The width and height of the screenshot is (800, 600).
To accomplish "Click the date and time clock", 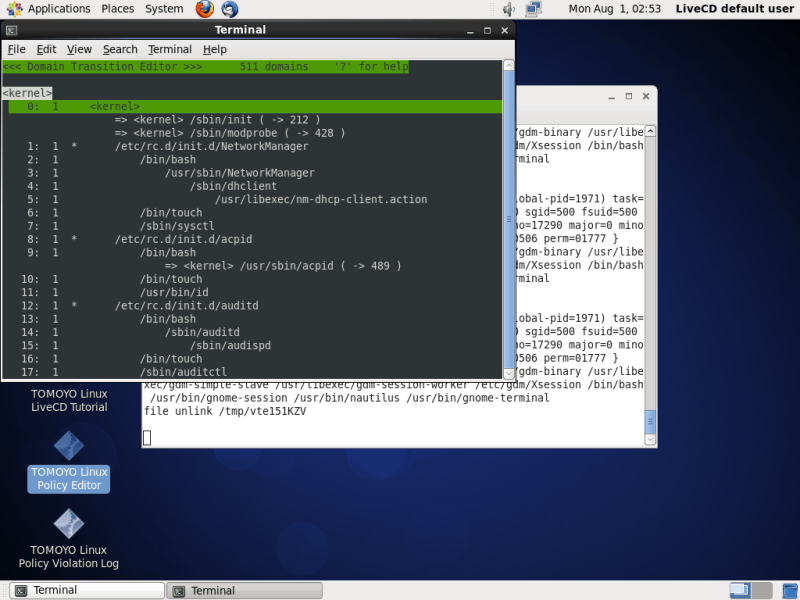I will tap(614, 9).
